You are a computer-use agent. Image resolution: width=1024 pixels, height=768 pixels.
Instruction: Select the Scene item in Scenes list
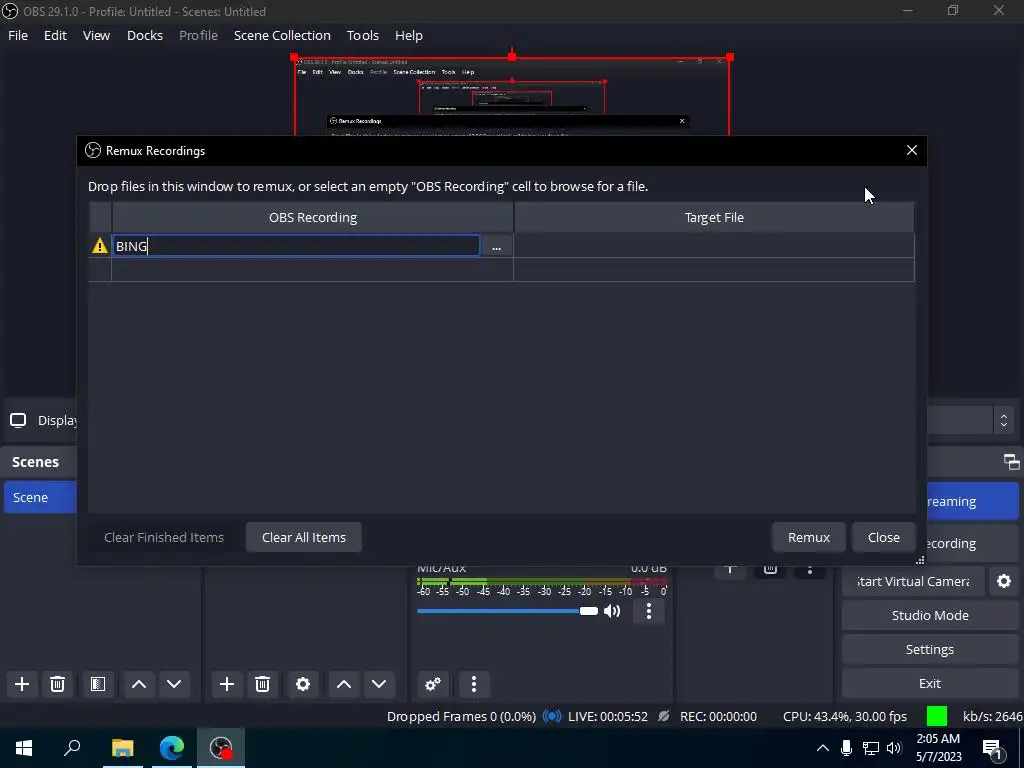[x=40, y=497]
